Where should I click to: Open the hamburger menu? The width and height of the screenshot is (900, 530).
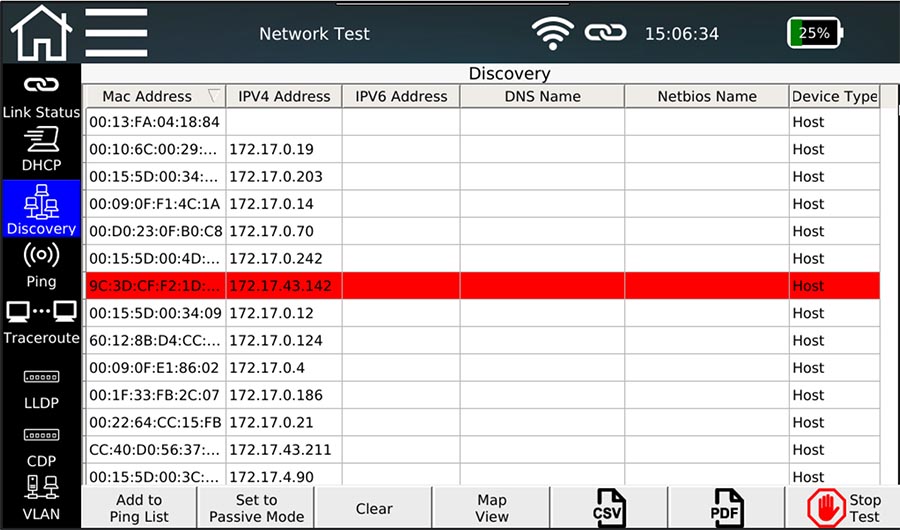pos(117,32)
